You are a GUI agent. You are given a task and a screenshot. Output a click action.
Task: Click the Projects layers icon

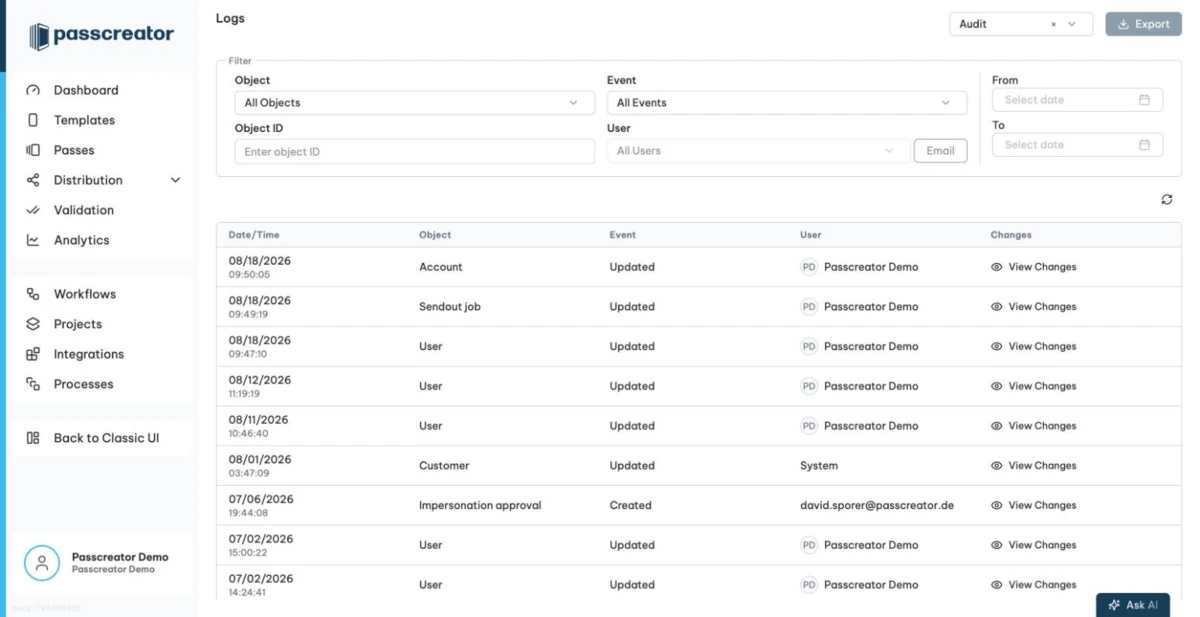point(33,324)
